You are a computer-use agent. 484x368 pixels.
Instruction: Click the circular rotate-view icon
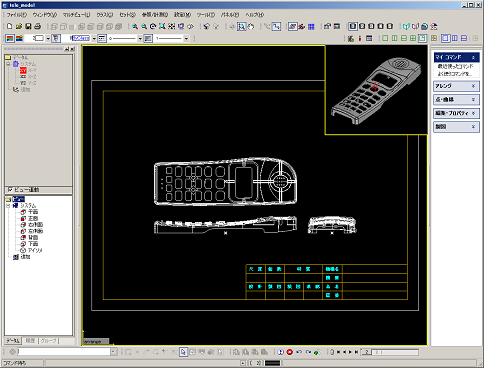[x=153, y=26]
